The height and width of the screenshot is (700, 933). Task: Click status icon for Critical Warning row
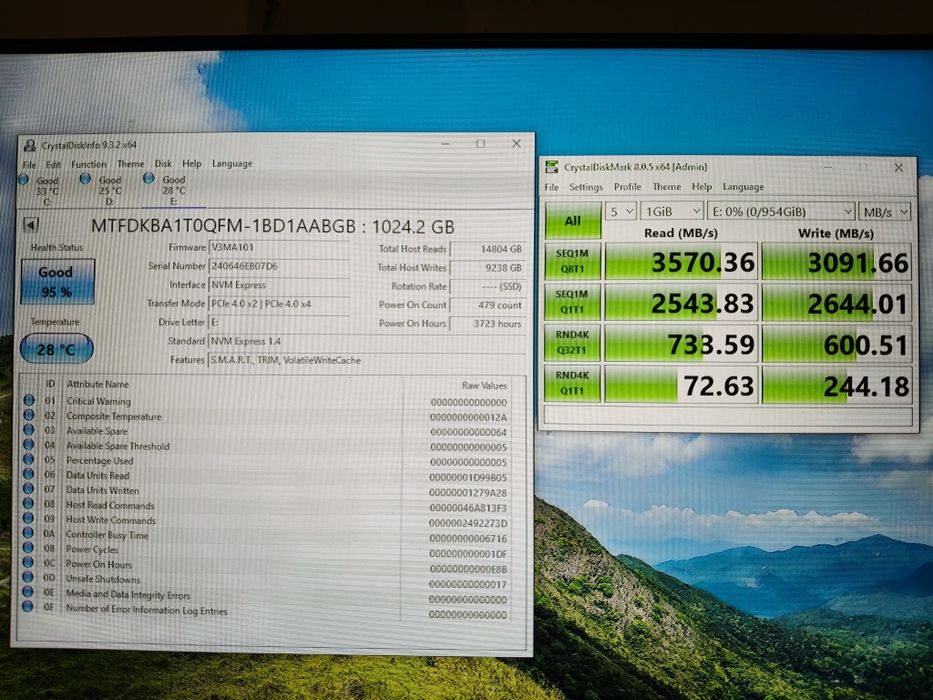click(29, 400)
